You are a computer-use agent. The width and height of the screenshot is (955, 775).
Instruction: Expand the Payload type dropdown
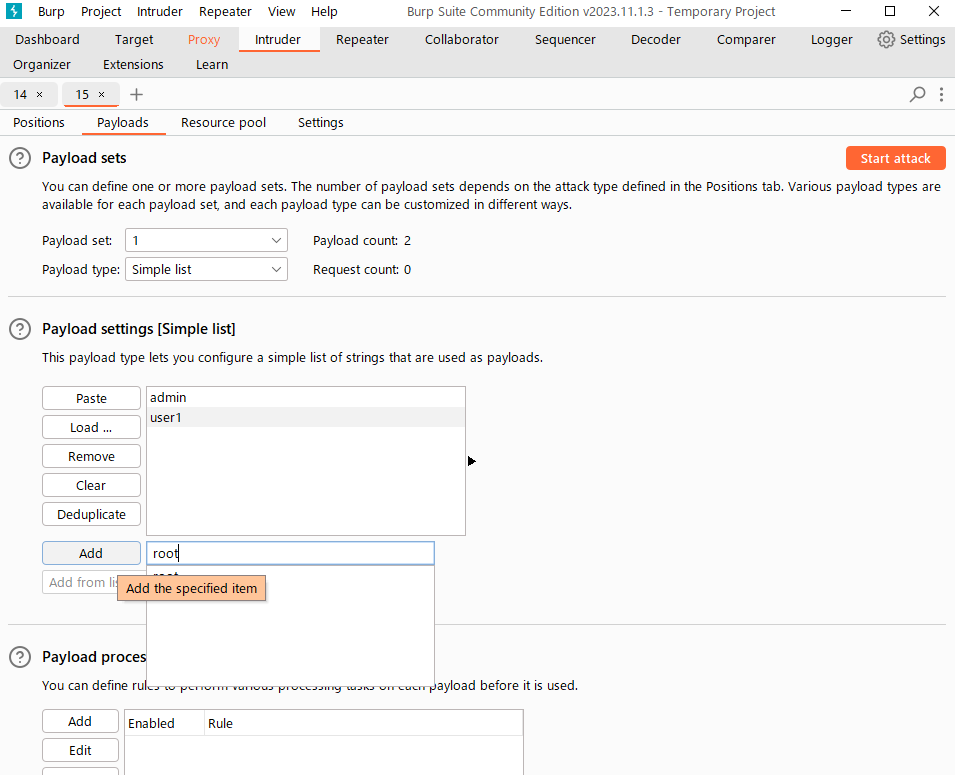(x=206, y=269)
